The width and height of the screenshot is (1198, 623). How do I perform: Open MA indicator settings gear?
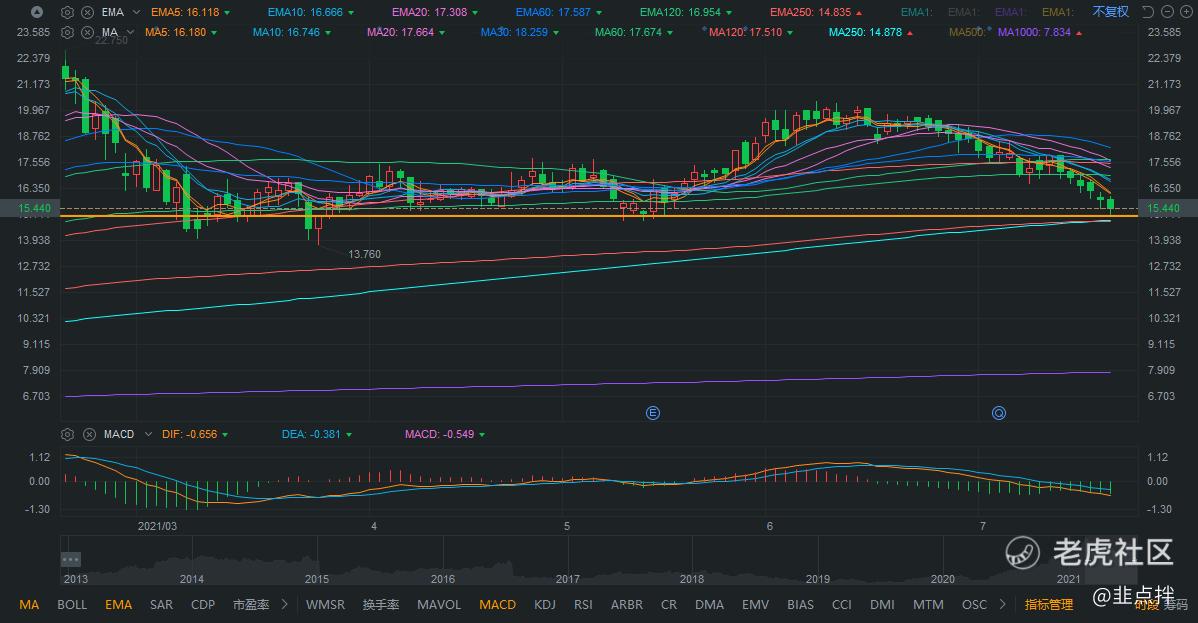pos(67,32)
